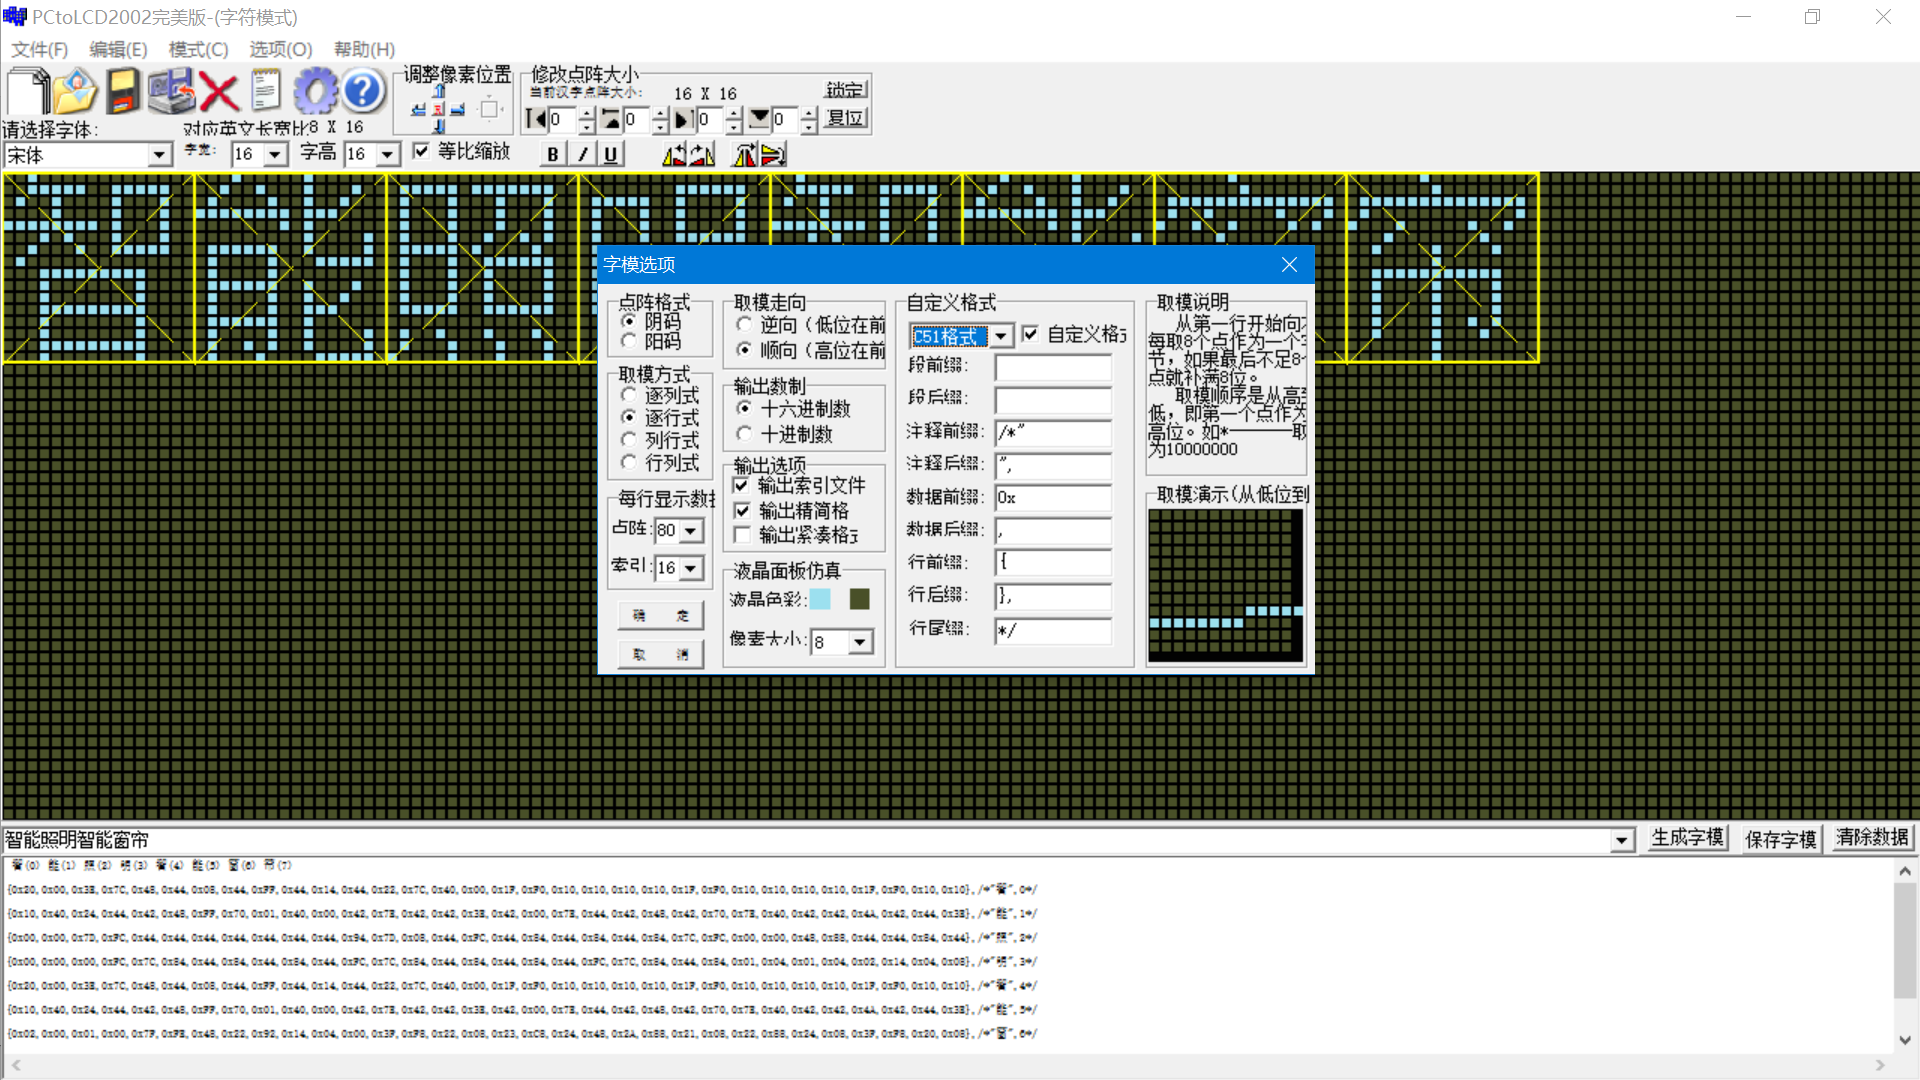Open a file using the folder icon

(75, 93)
